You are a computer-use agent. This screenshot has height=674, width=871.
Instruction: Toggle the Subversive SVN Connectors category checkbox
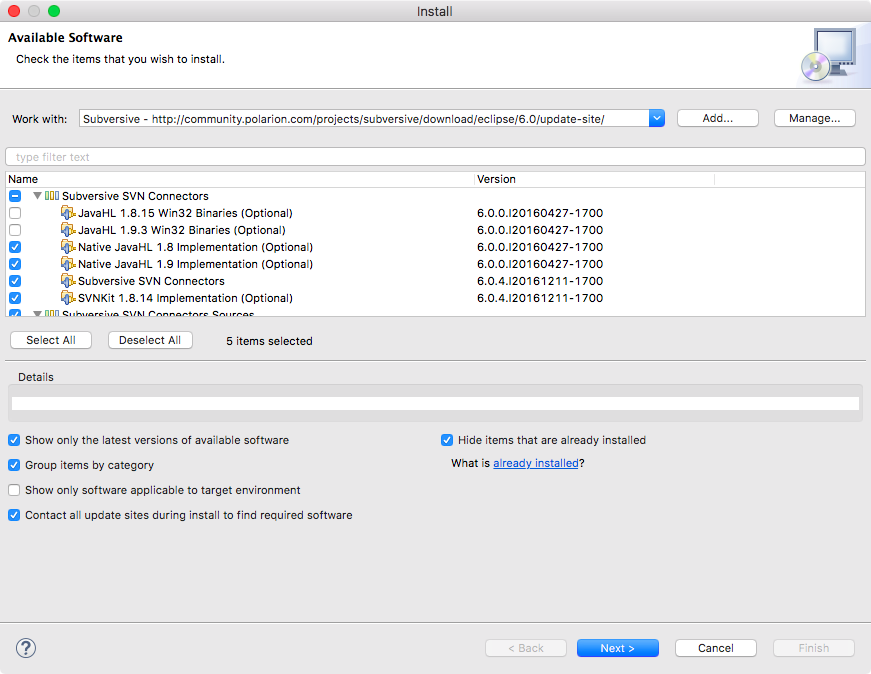pyautogui.click(x=15, y=196)
